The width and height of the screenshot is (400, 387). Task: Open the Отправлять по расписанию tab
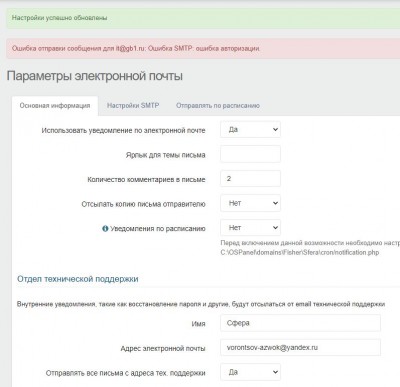click(x=218, y=106)
